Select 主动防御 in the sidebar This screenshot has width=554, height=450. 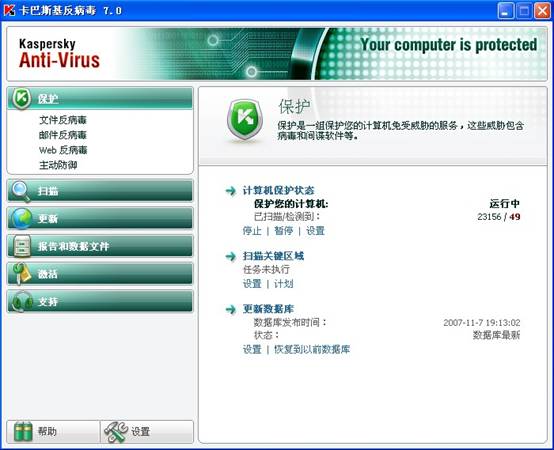[58, 165]
